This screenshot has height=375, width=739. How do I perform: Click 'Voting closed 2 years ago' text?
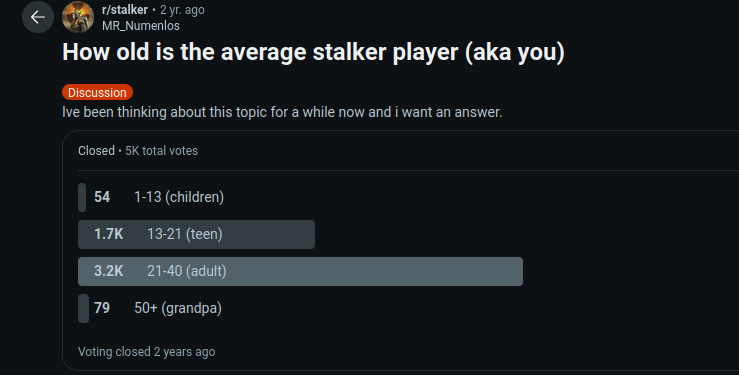[x=147, y=352]
